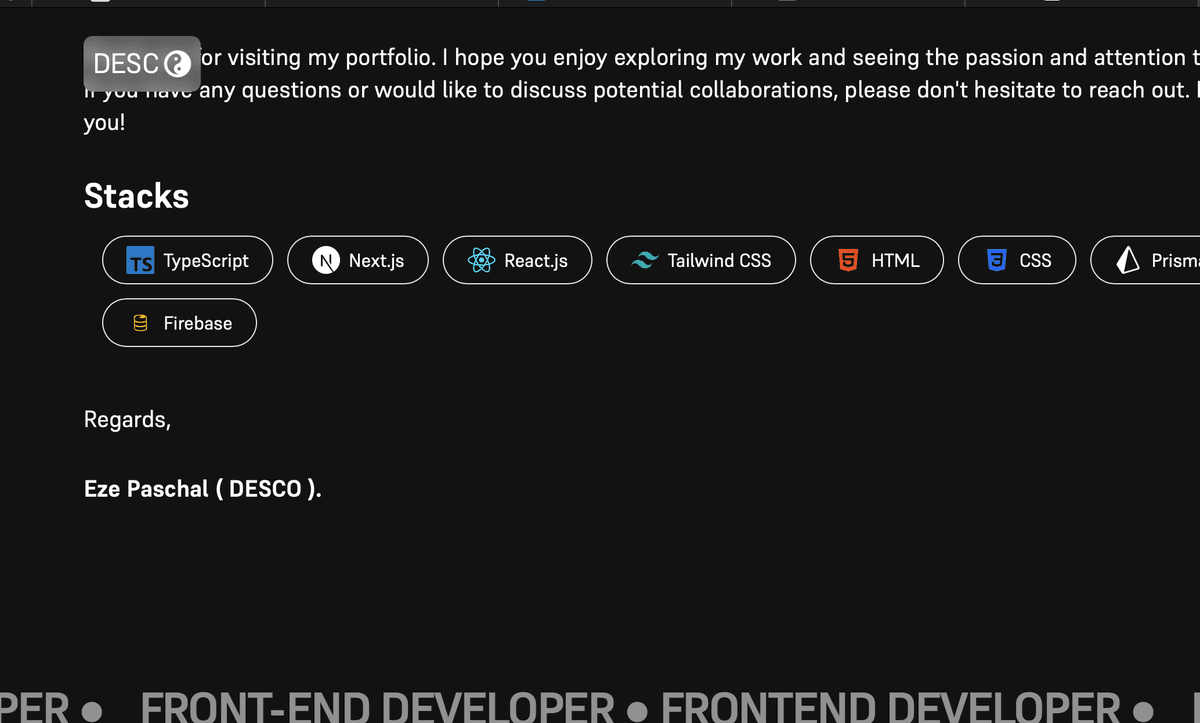This screenshot has height=723, width=1200.
Task: Select the orange HTML shield icon
Action: click(x=846, y=260)
